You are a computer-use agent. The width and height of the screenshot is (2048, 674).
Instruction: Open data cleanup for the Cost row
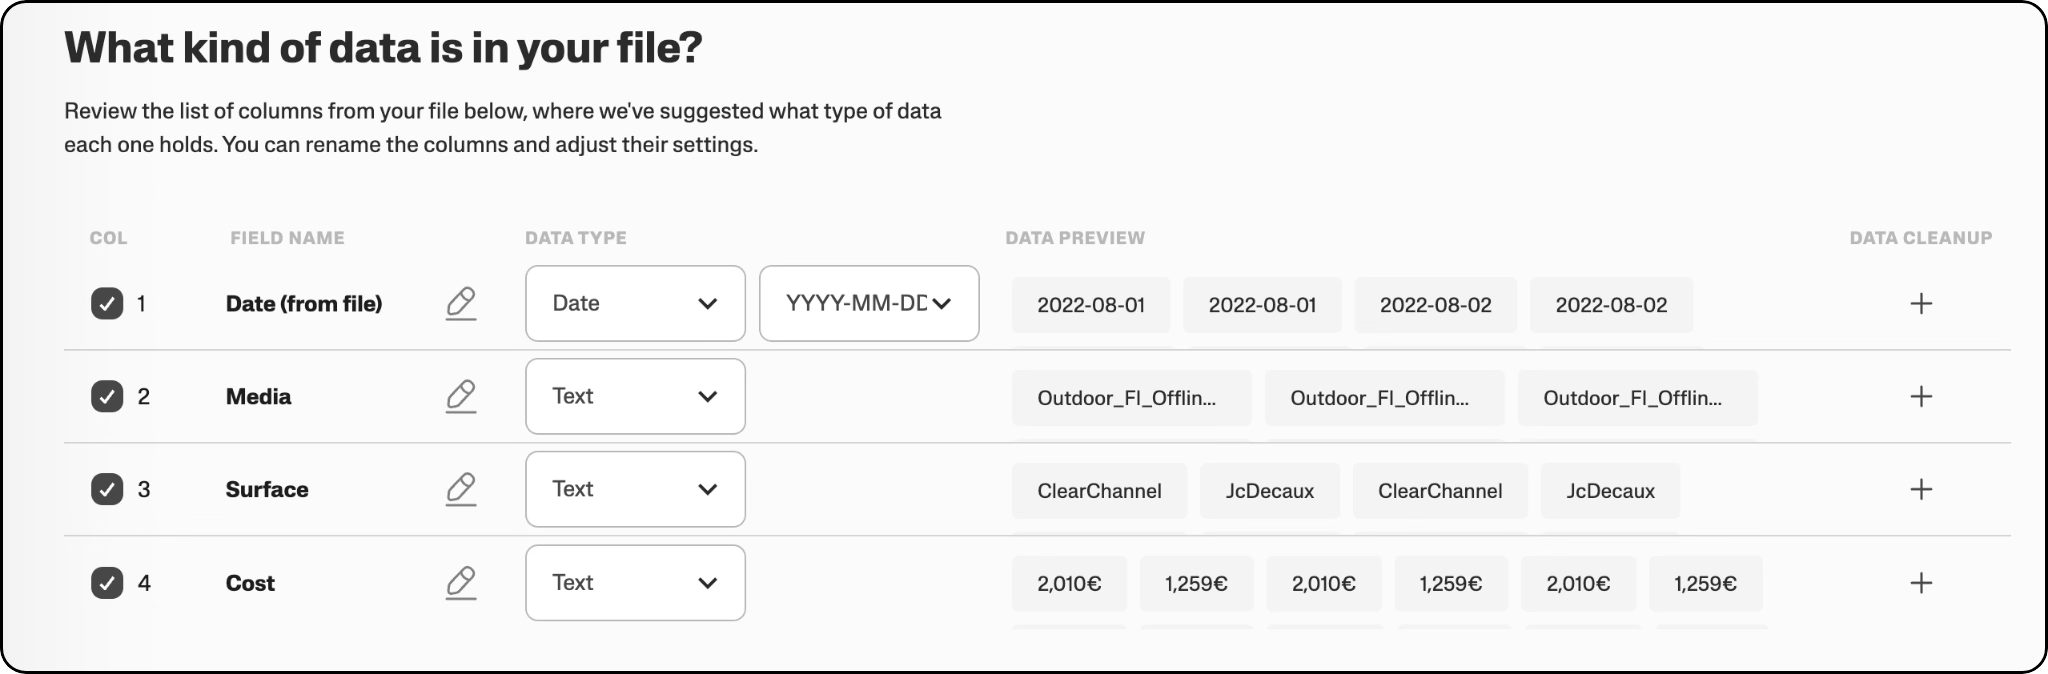[x=1920, y=583]
